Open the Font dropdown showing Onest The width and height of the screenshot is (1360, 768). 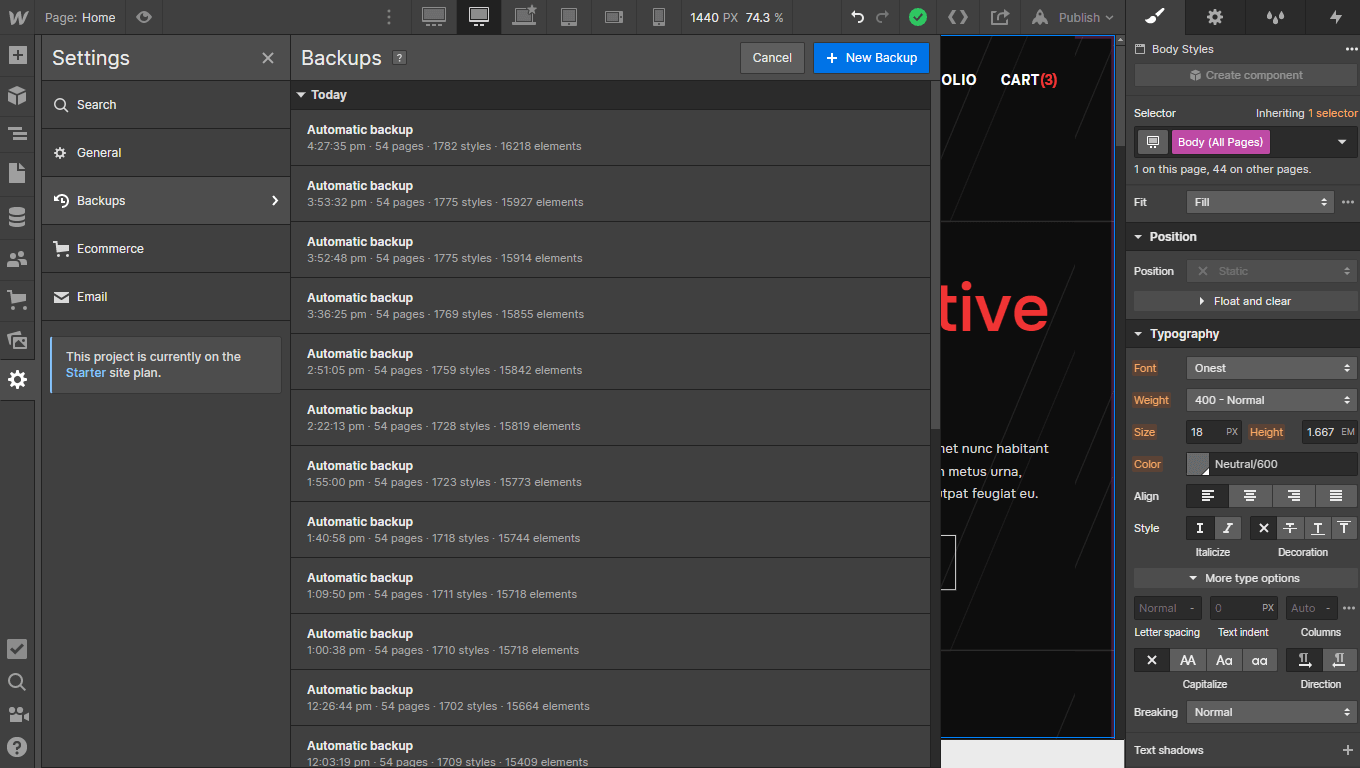(x=1271, y=368)
